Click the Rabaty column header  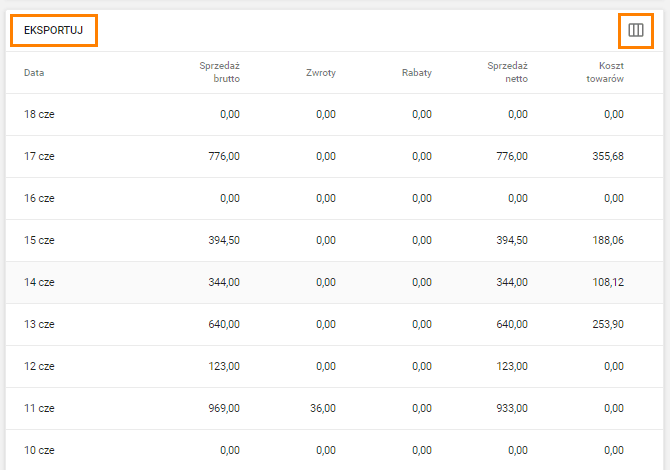[416, 73]
